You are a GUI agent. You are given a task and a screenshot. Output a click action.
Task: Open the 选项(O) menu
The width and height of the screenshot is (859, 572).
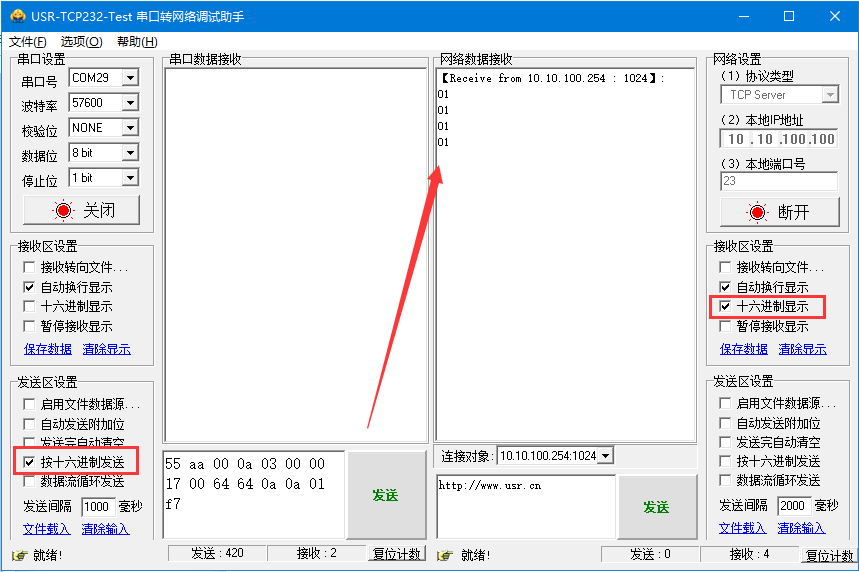81,42
